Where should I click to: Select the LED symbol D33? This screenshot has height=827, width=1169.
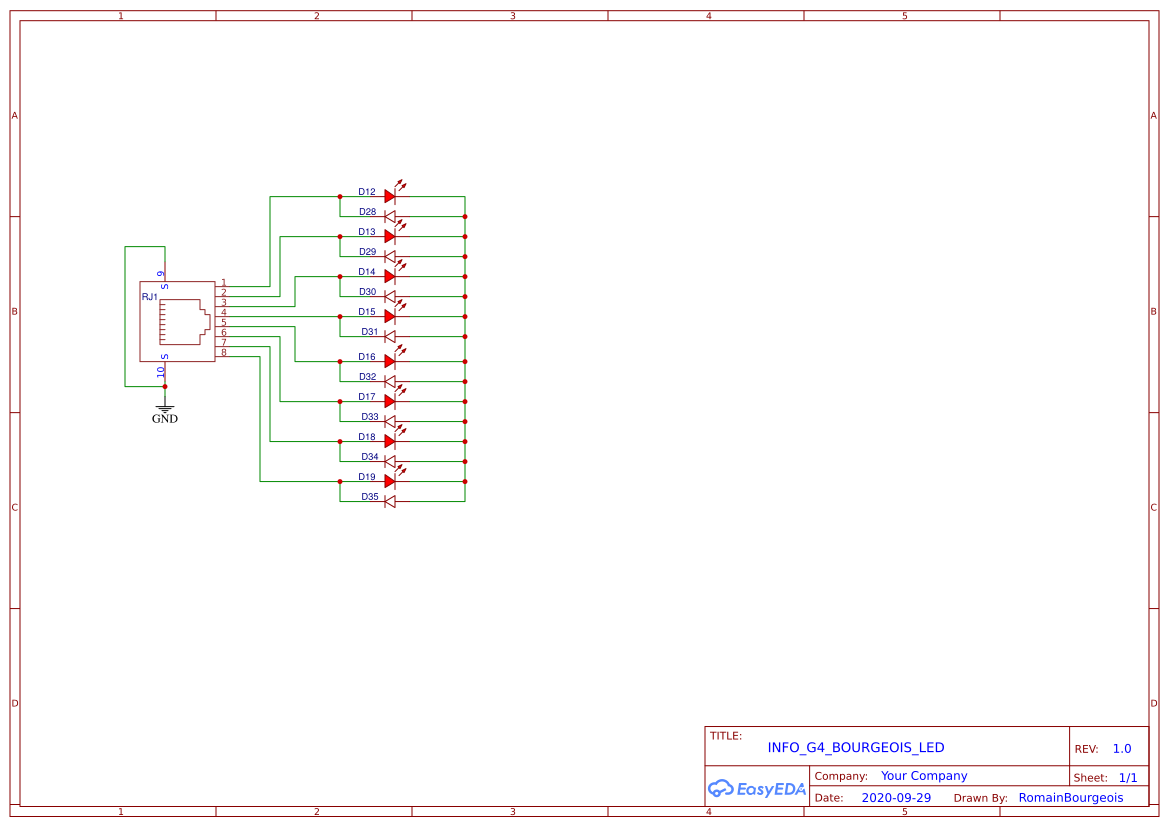[x=390, y=421]
